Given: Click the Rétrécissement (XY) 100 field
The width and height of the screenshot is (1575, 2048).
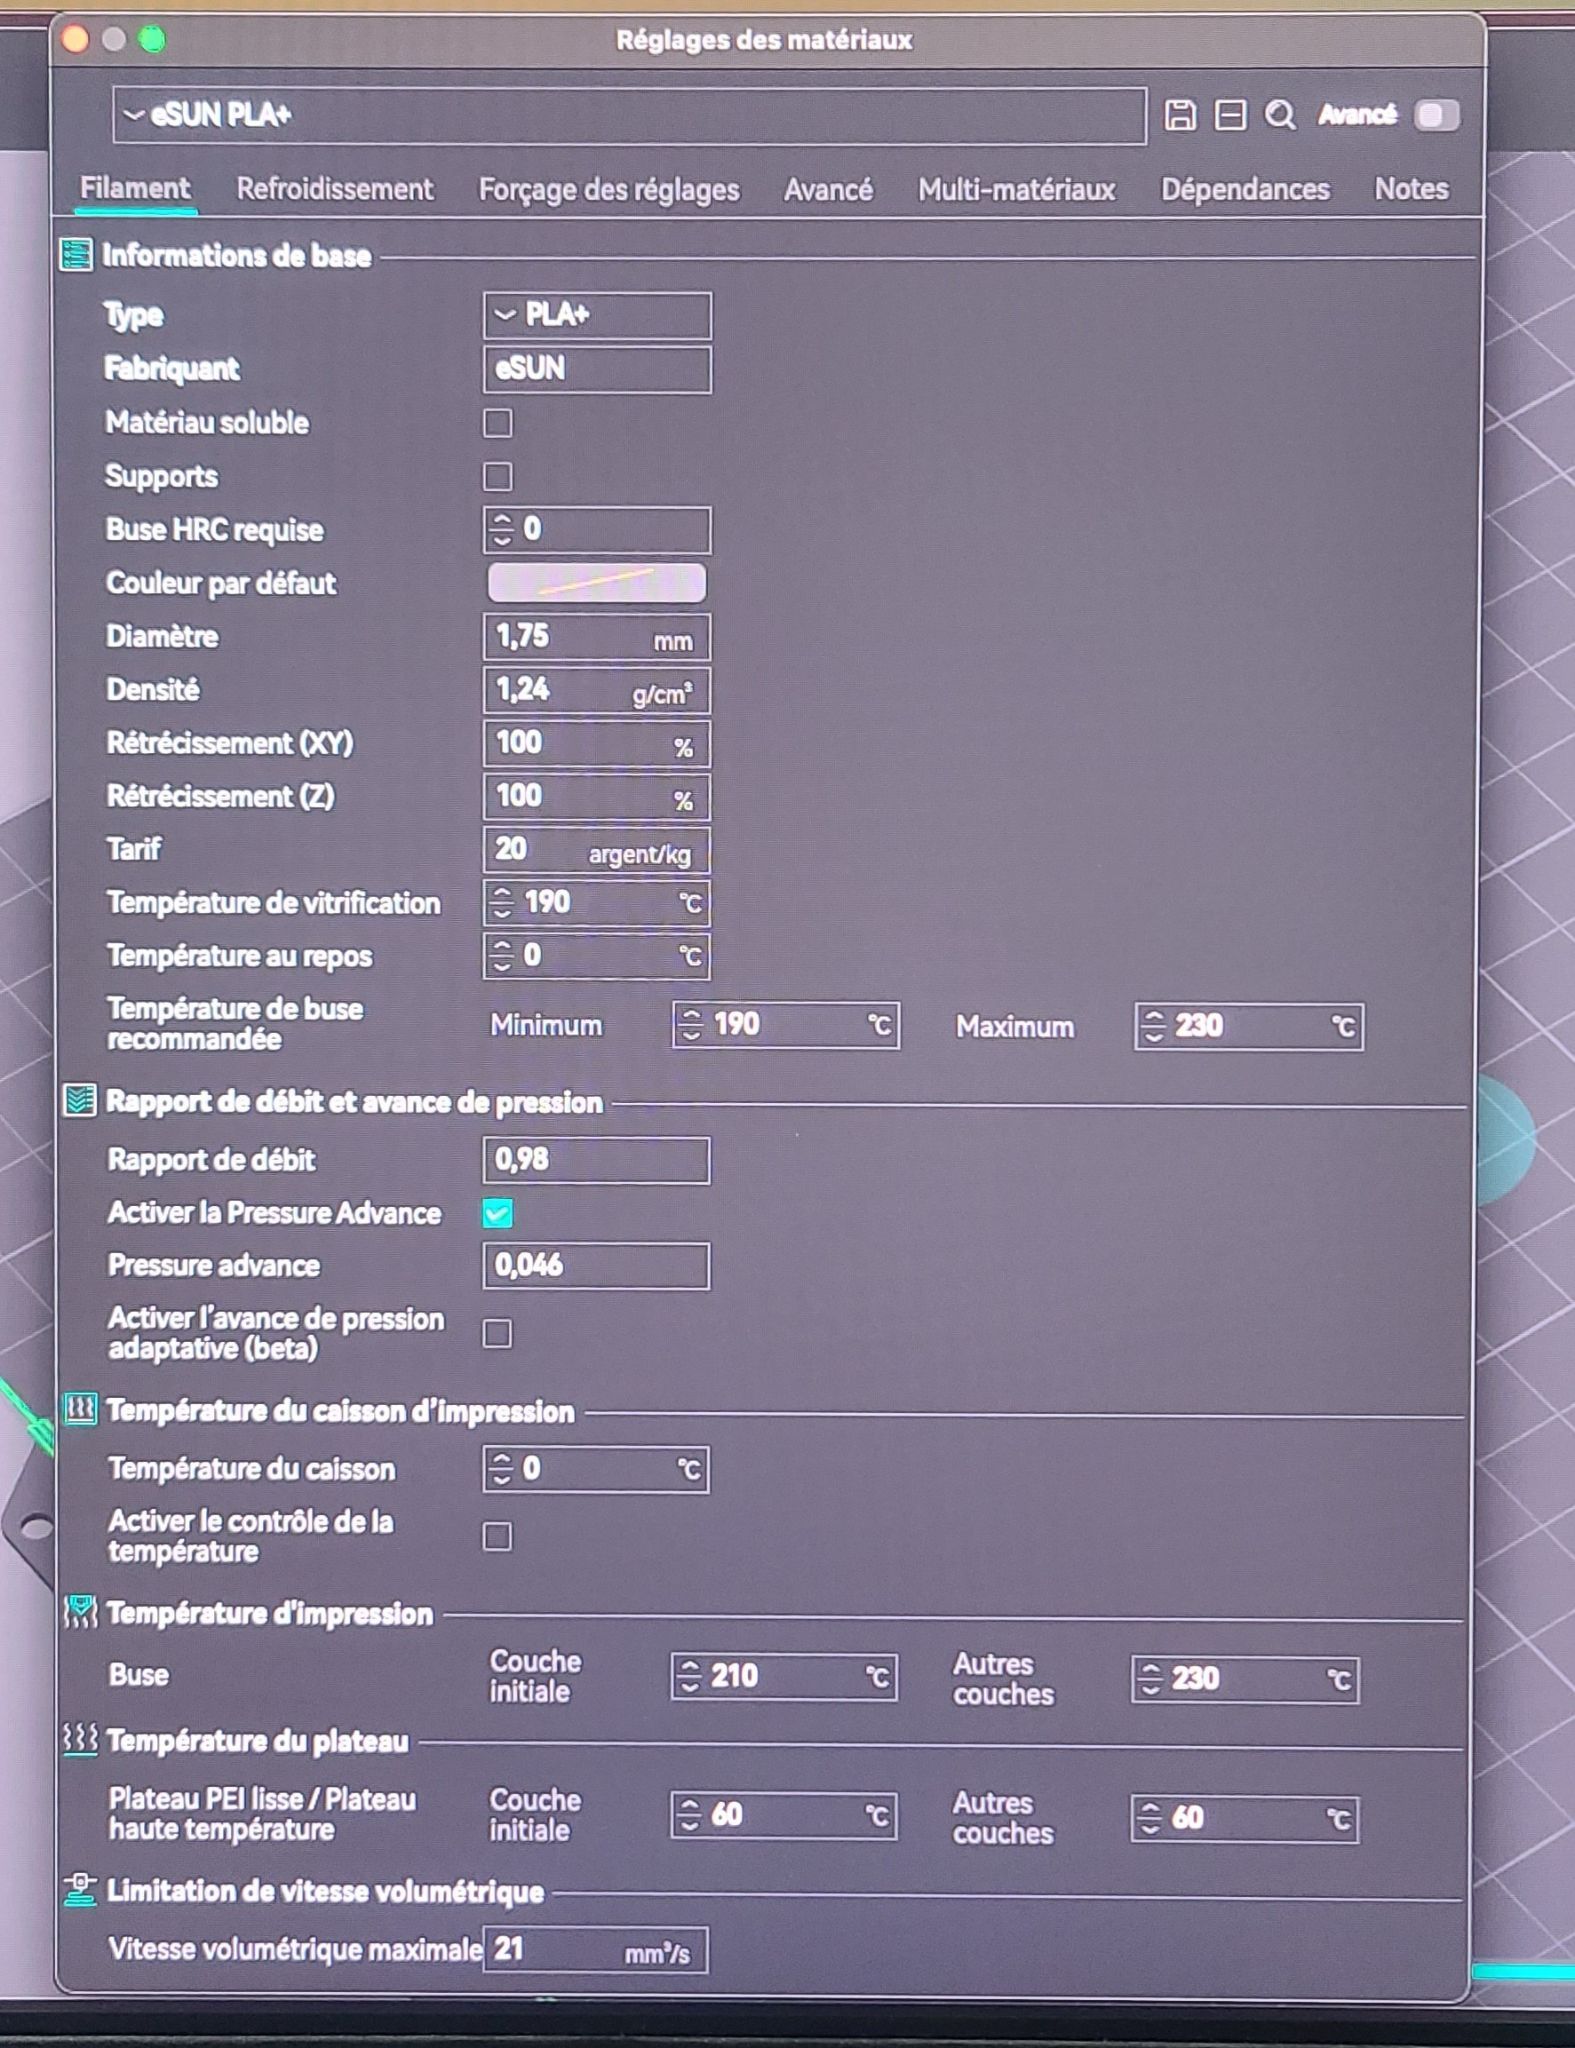Looking at the screenshot, I should (x=598, y=744).
